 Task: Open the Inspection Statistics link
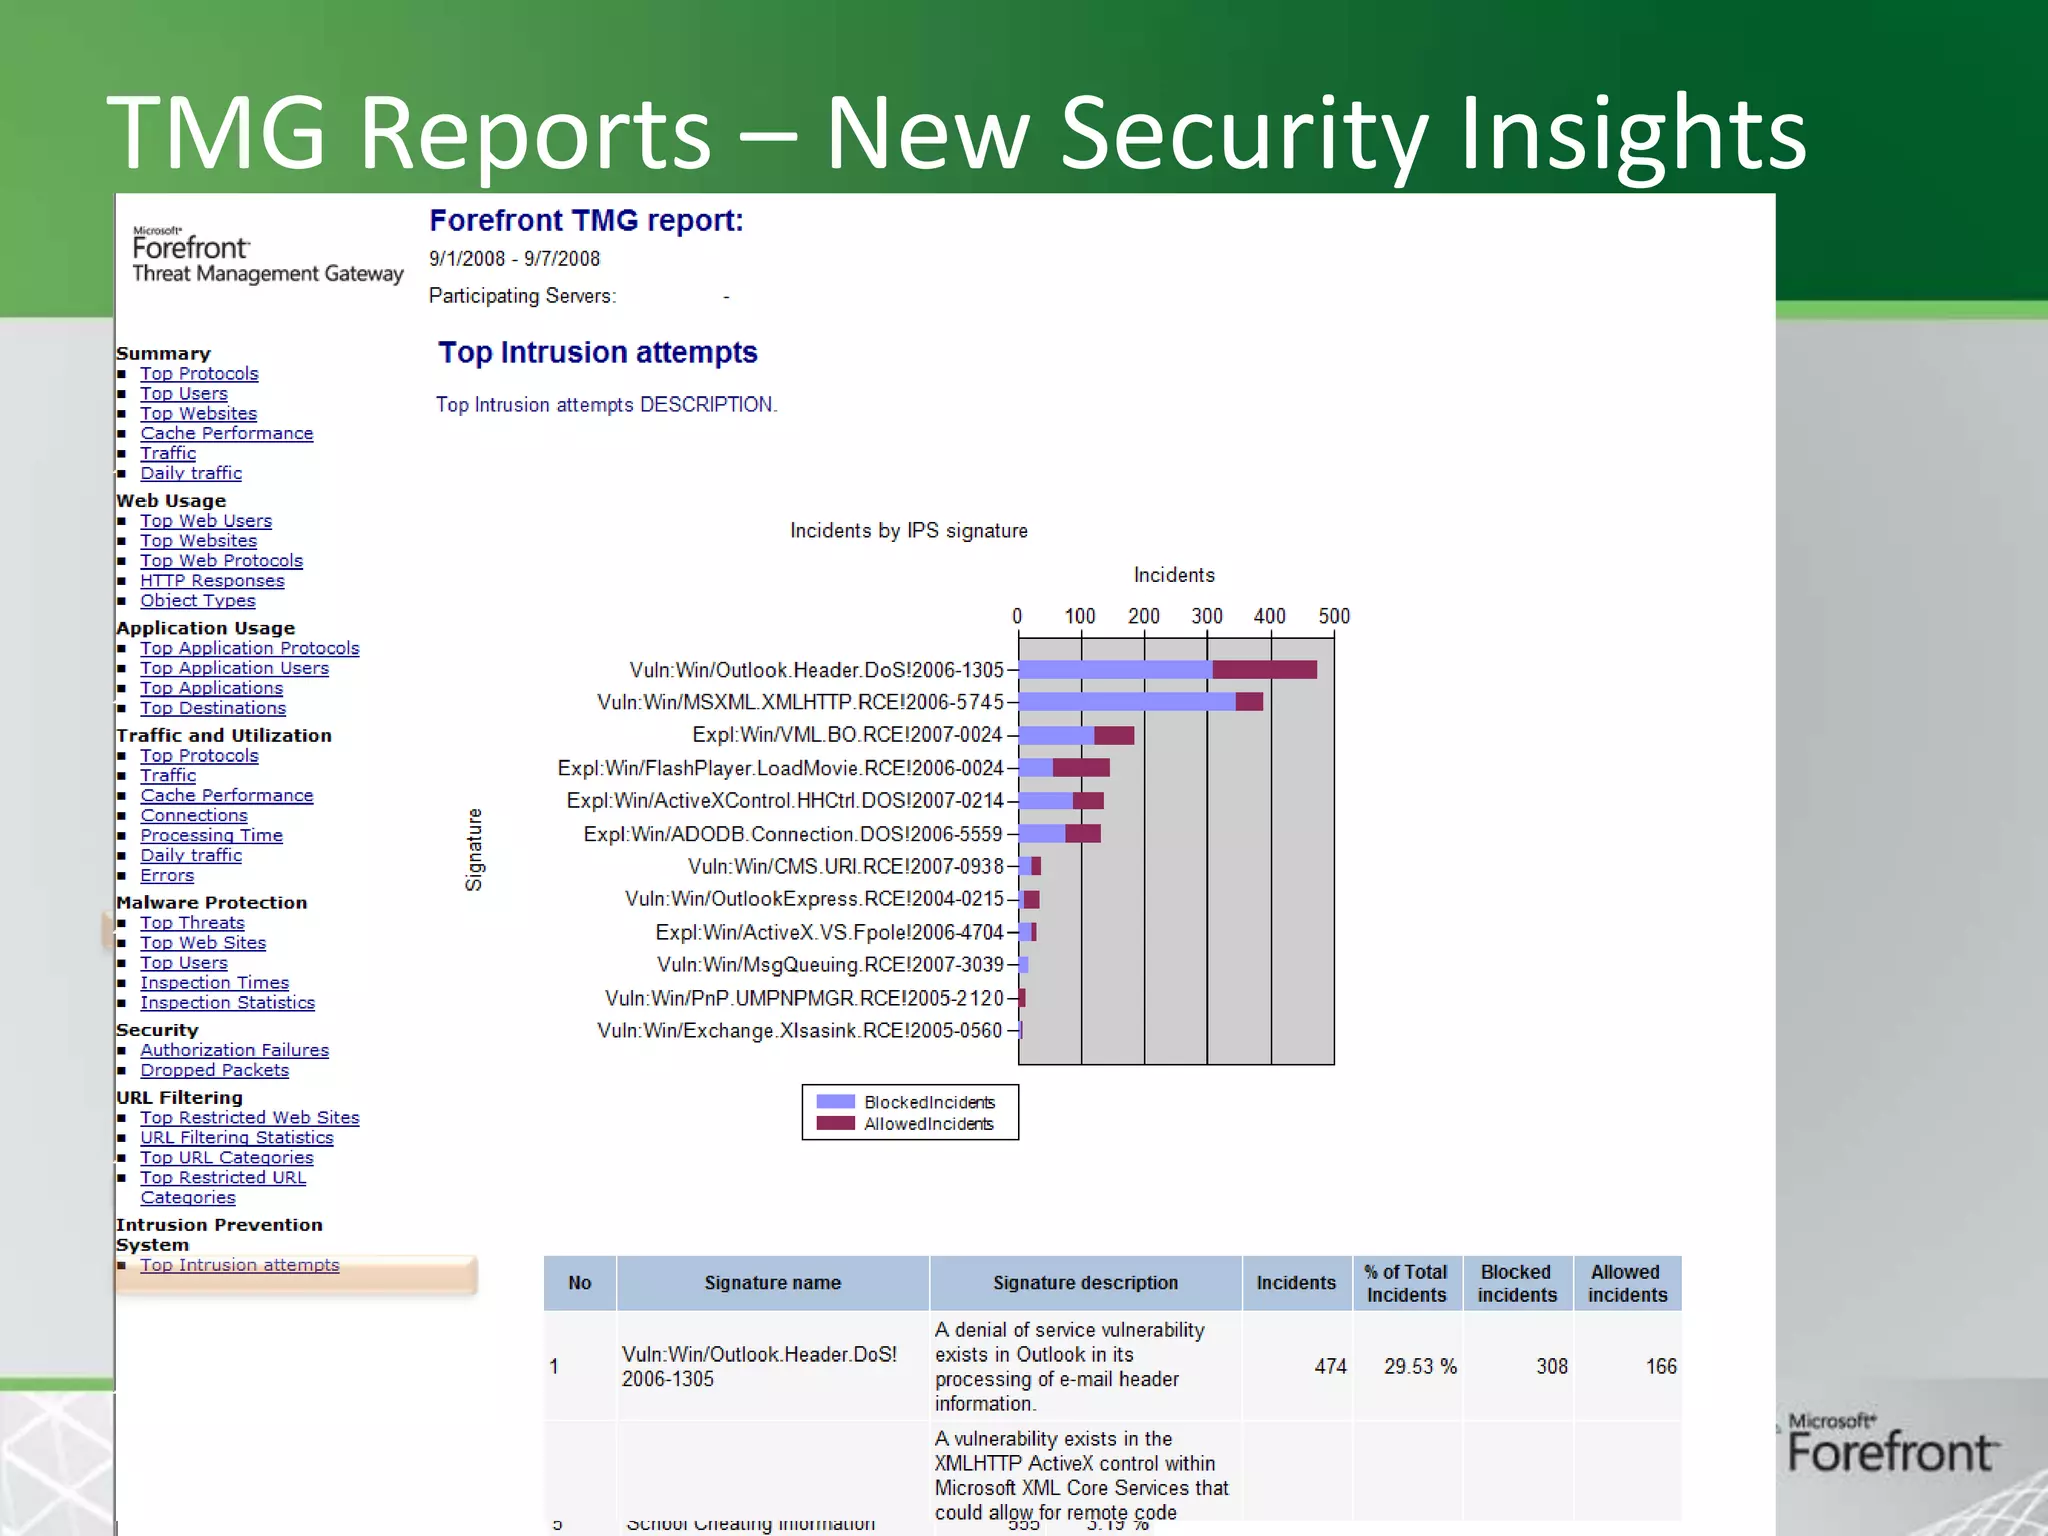tap(227, 1002)
